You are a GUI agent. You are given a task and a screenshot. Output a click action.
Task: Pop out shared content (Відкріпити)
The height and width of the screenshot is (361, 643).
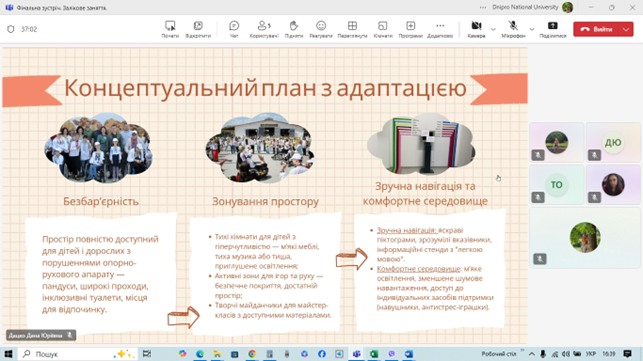point(198,29)
